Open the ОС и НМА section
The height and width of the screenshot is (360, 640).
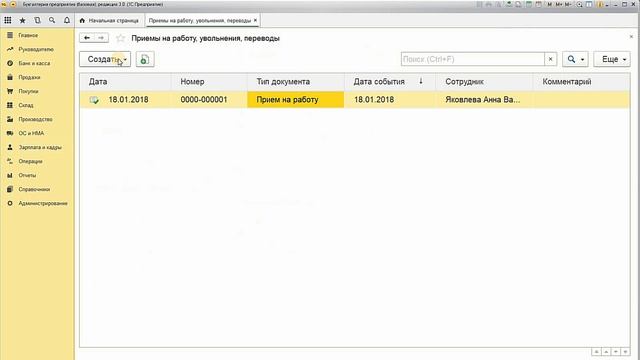pos(31,133)
